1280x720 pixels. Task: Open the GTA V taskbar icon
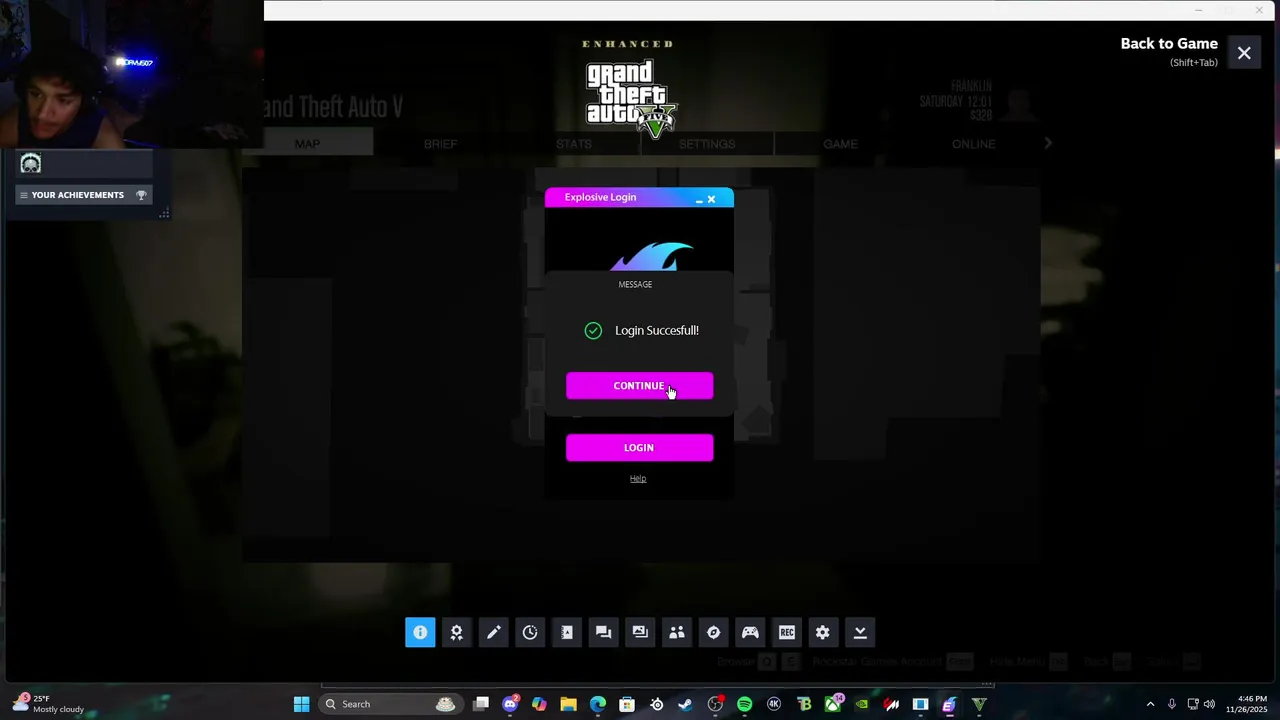[979, 704]
